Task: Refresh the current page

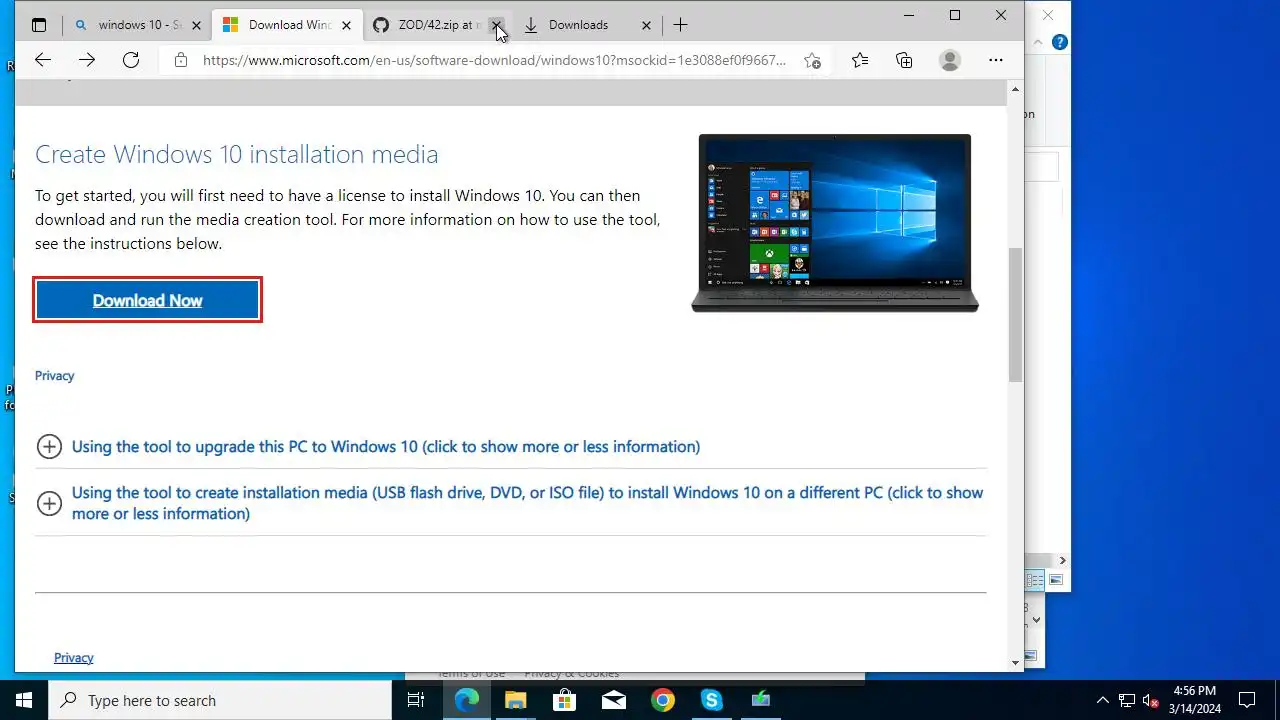Action: point(131,60)
